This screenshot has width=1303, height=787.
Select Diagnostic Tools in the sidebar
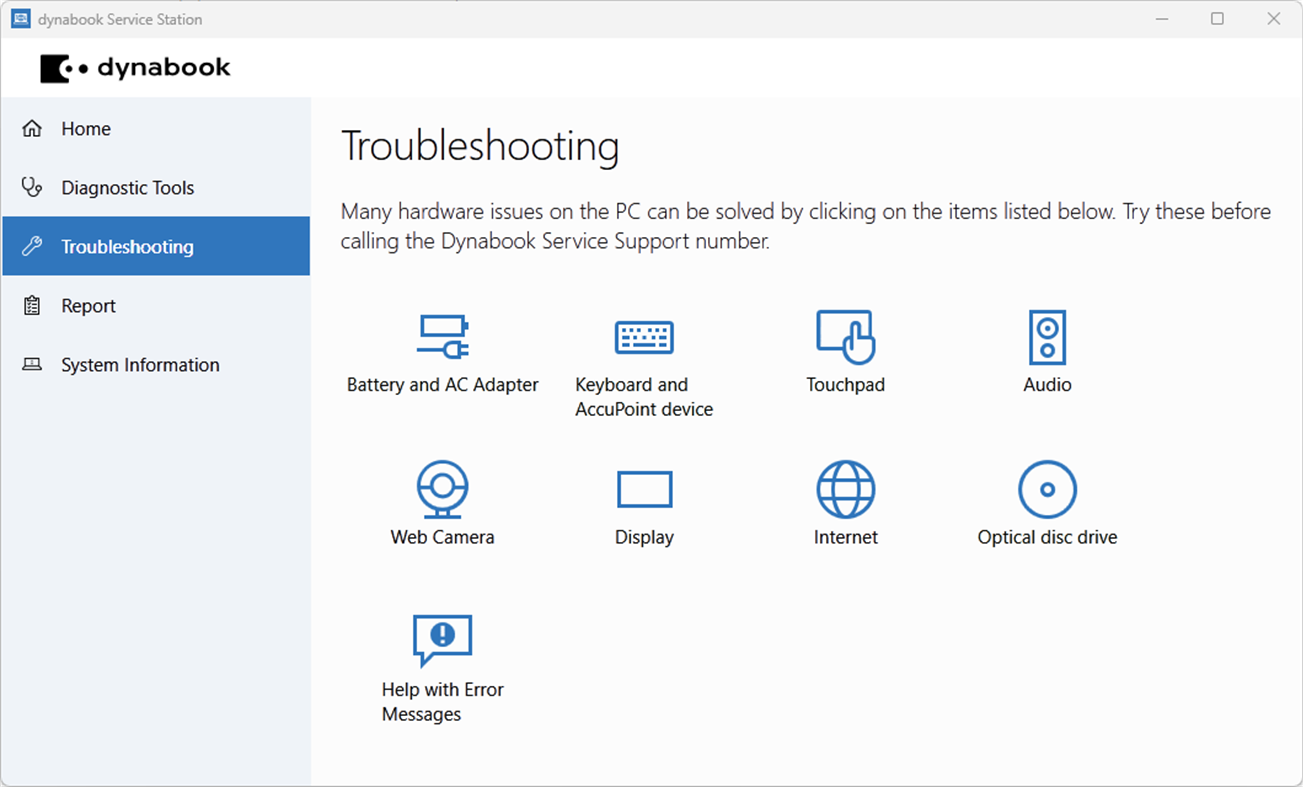[127, 187]
